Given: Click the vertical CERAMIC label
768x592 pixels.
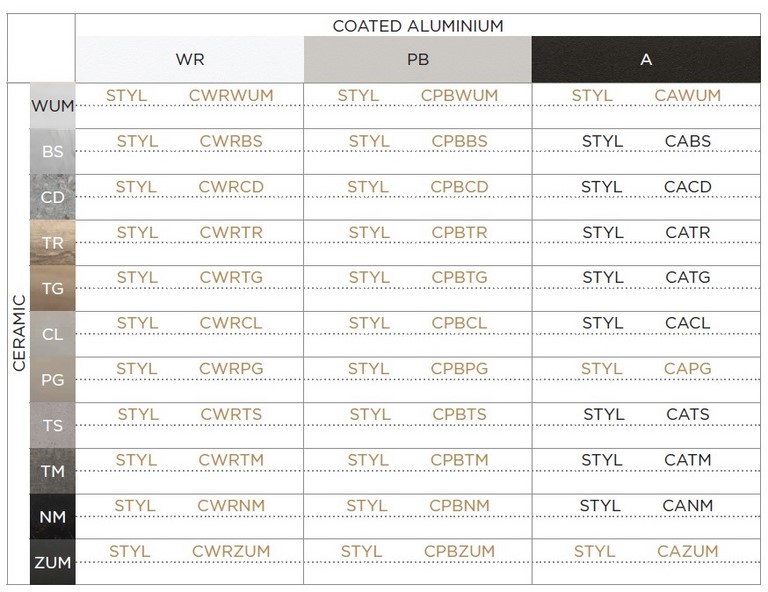Looking at the screenshot, I should point(19,333).
